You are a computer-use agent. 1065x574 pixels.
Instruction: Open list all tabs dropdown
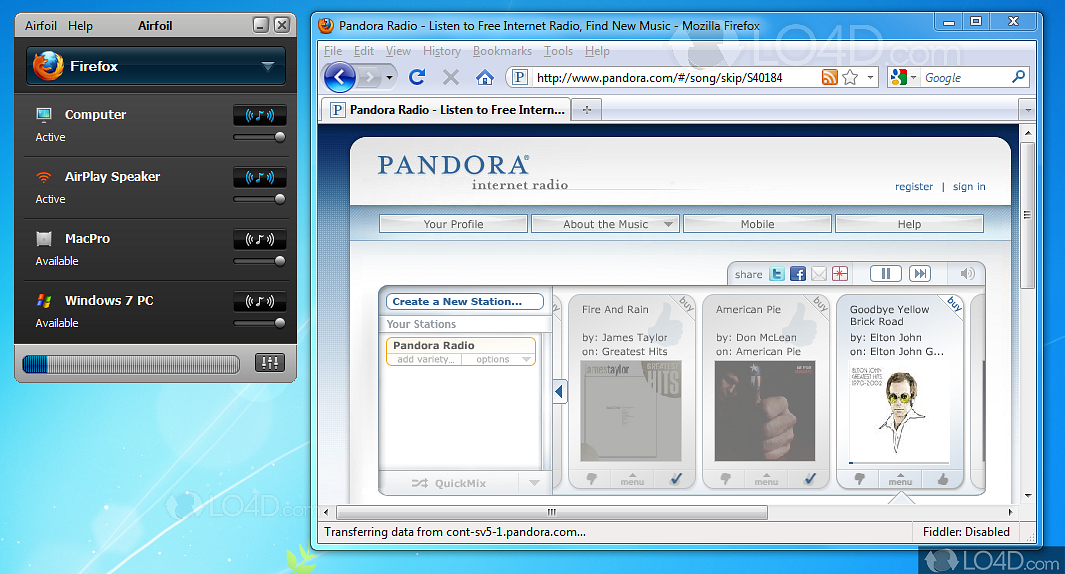point(1028,109)
